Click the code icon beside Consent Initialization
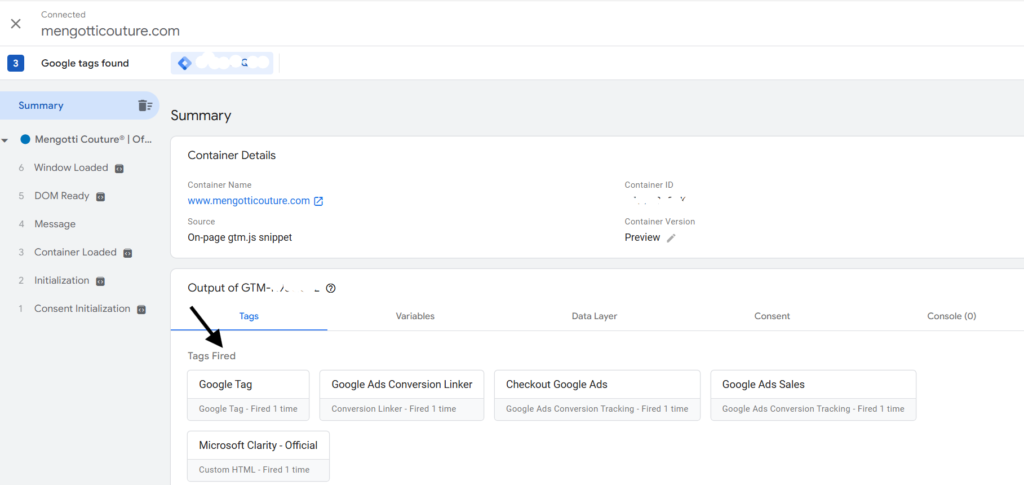The width and height of the screenshot is (1024, 485). tap(140, 309)
